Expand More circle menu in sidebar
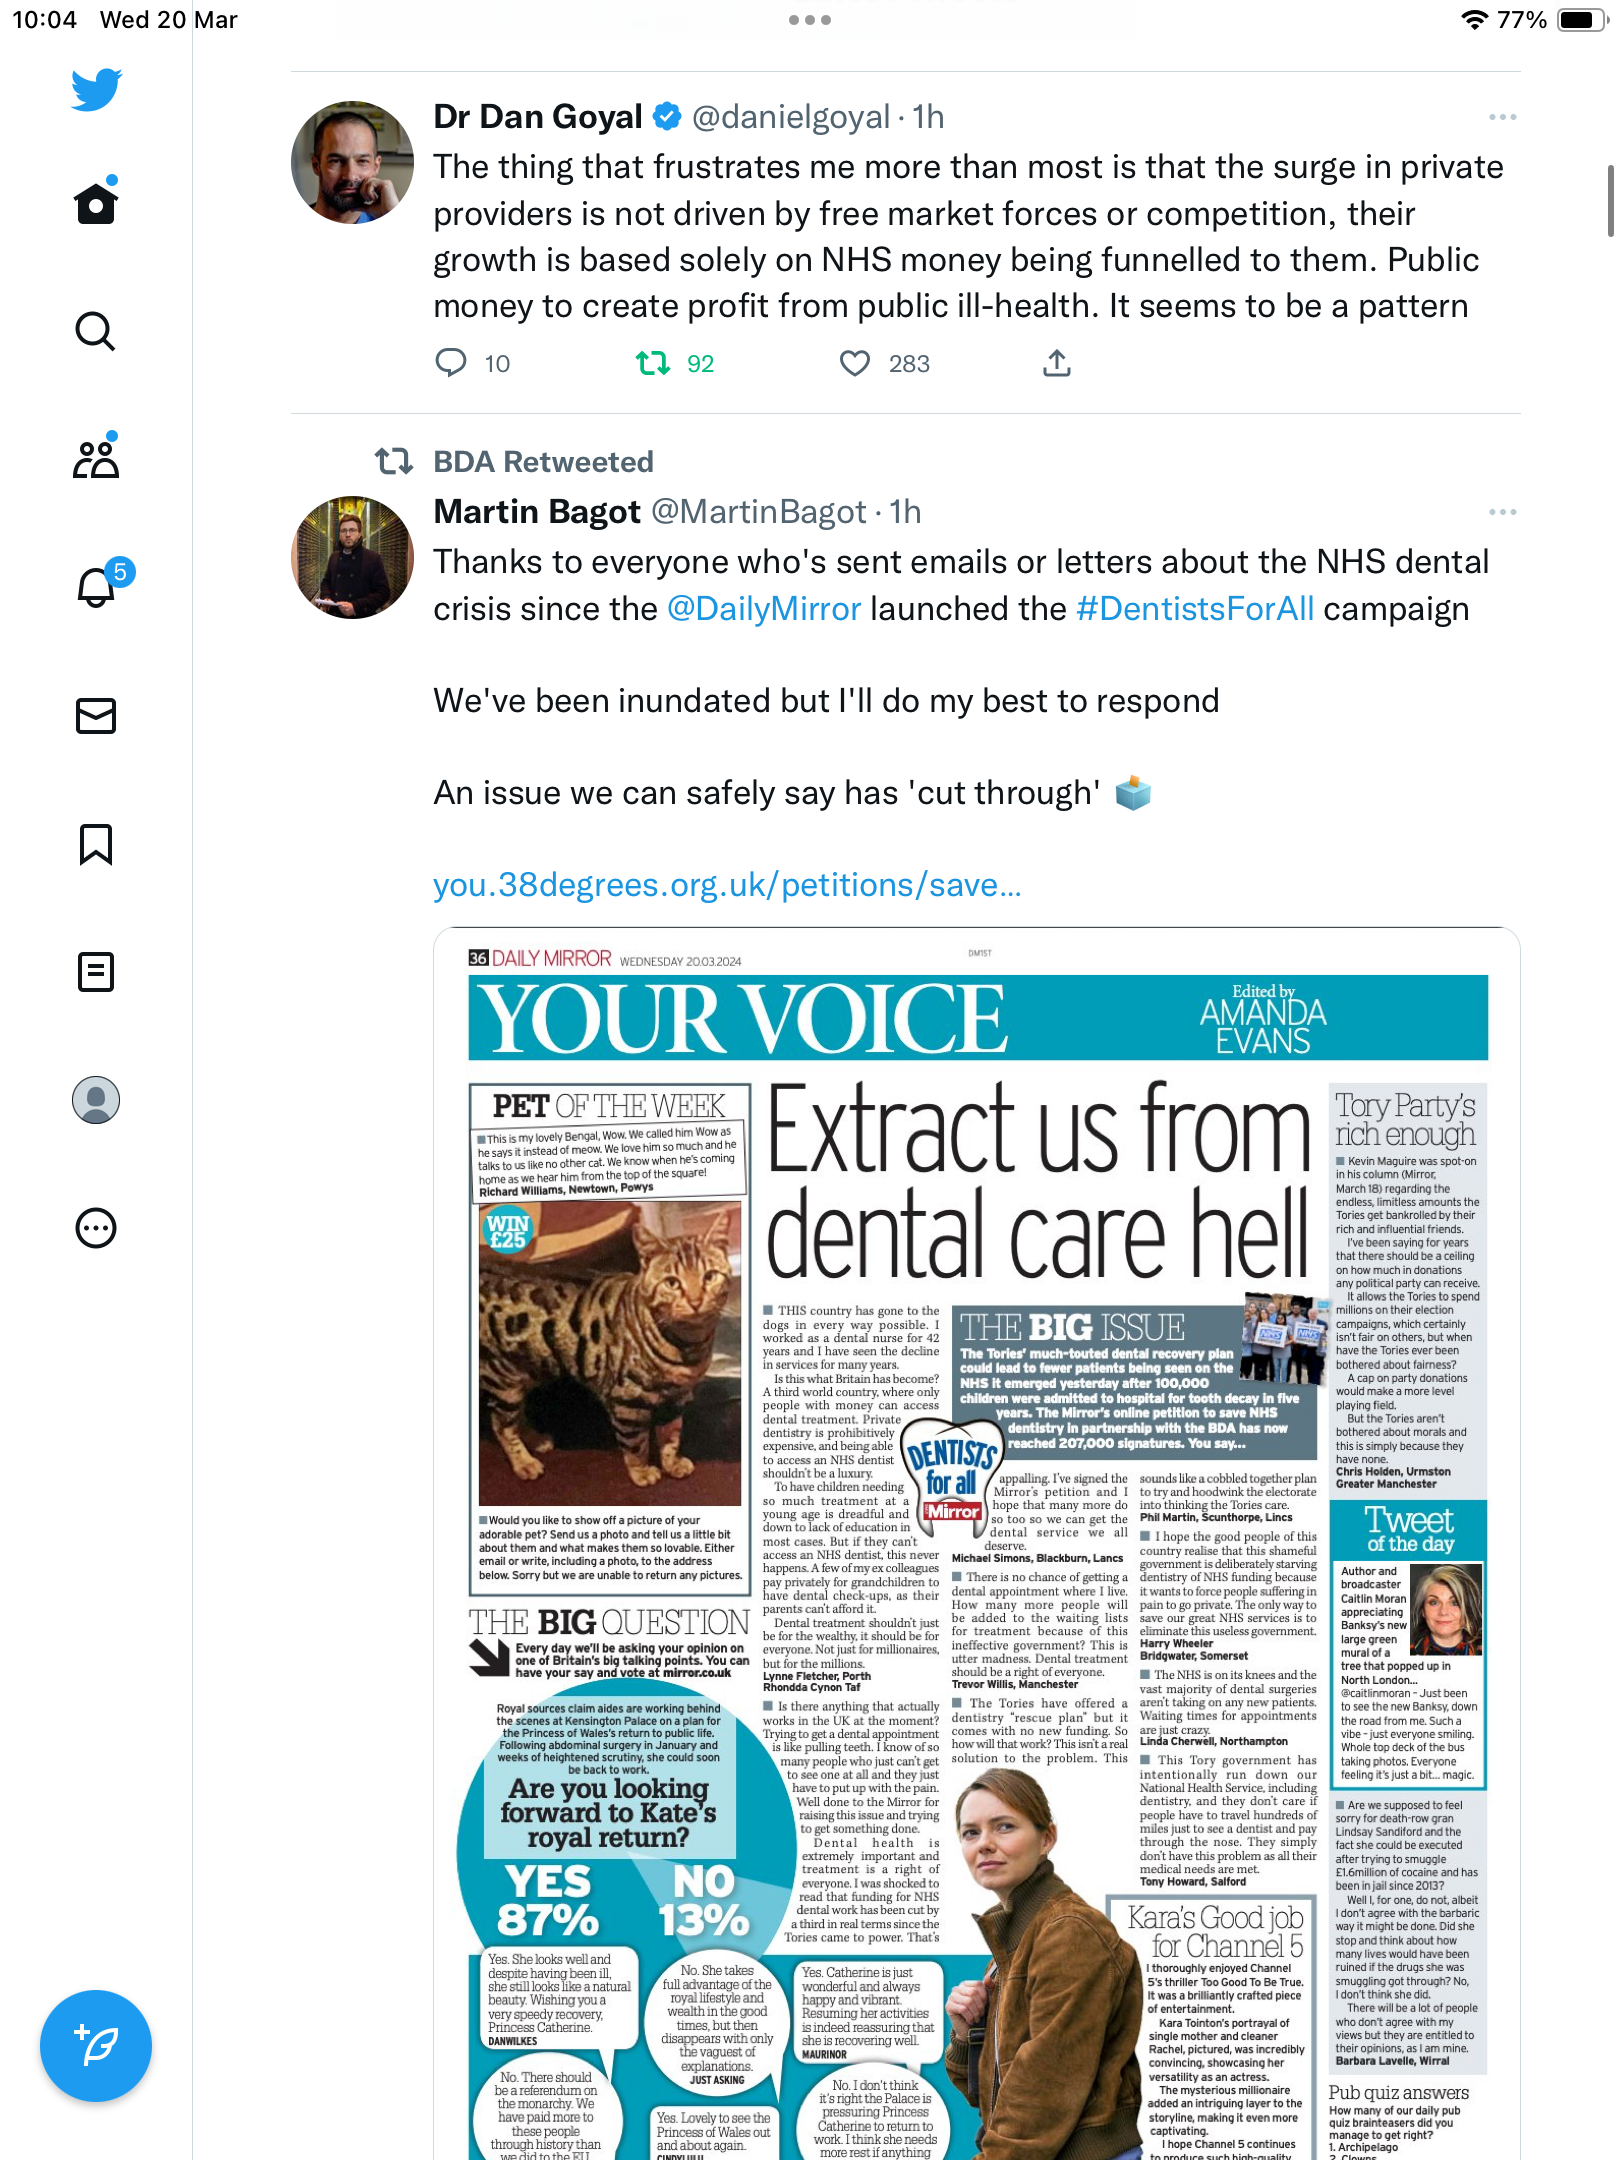Screen dimensions: 1620x2160 coord(96,1228)
